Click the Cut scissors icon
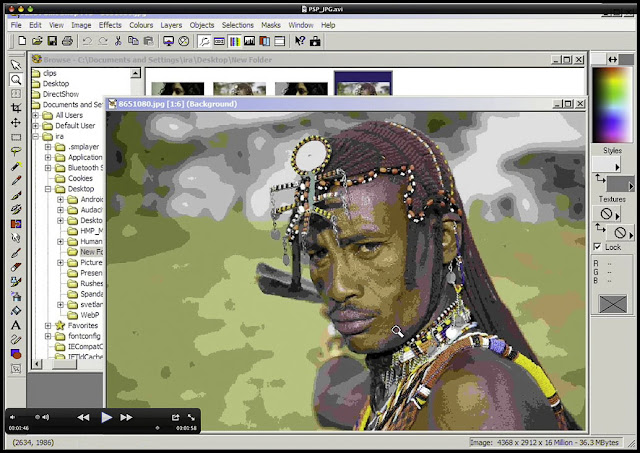 coord(118,41)
